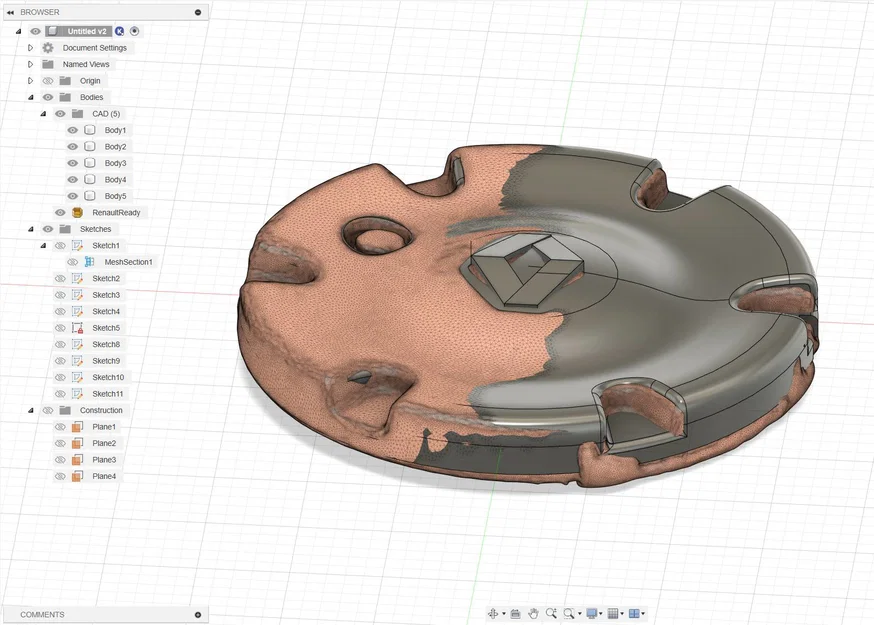Collapse the CAD (5) group
This screenshot has height=625, width=874.
coord(43,114)
